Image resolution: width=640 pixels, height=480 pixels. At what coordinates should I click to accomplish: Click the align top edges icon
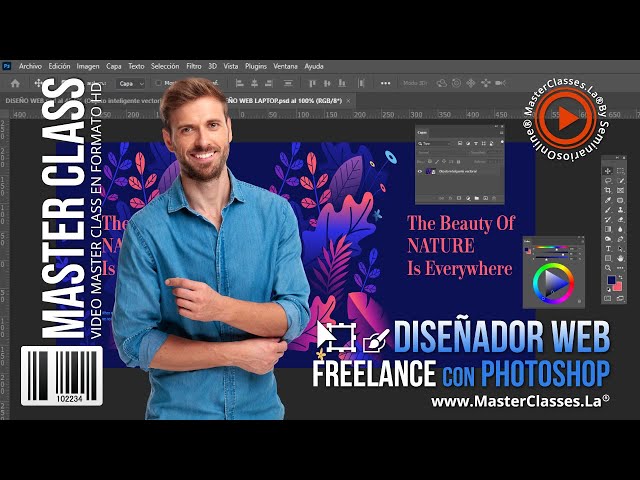pyautogui.click(x=313, y=83)
